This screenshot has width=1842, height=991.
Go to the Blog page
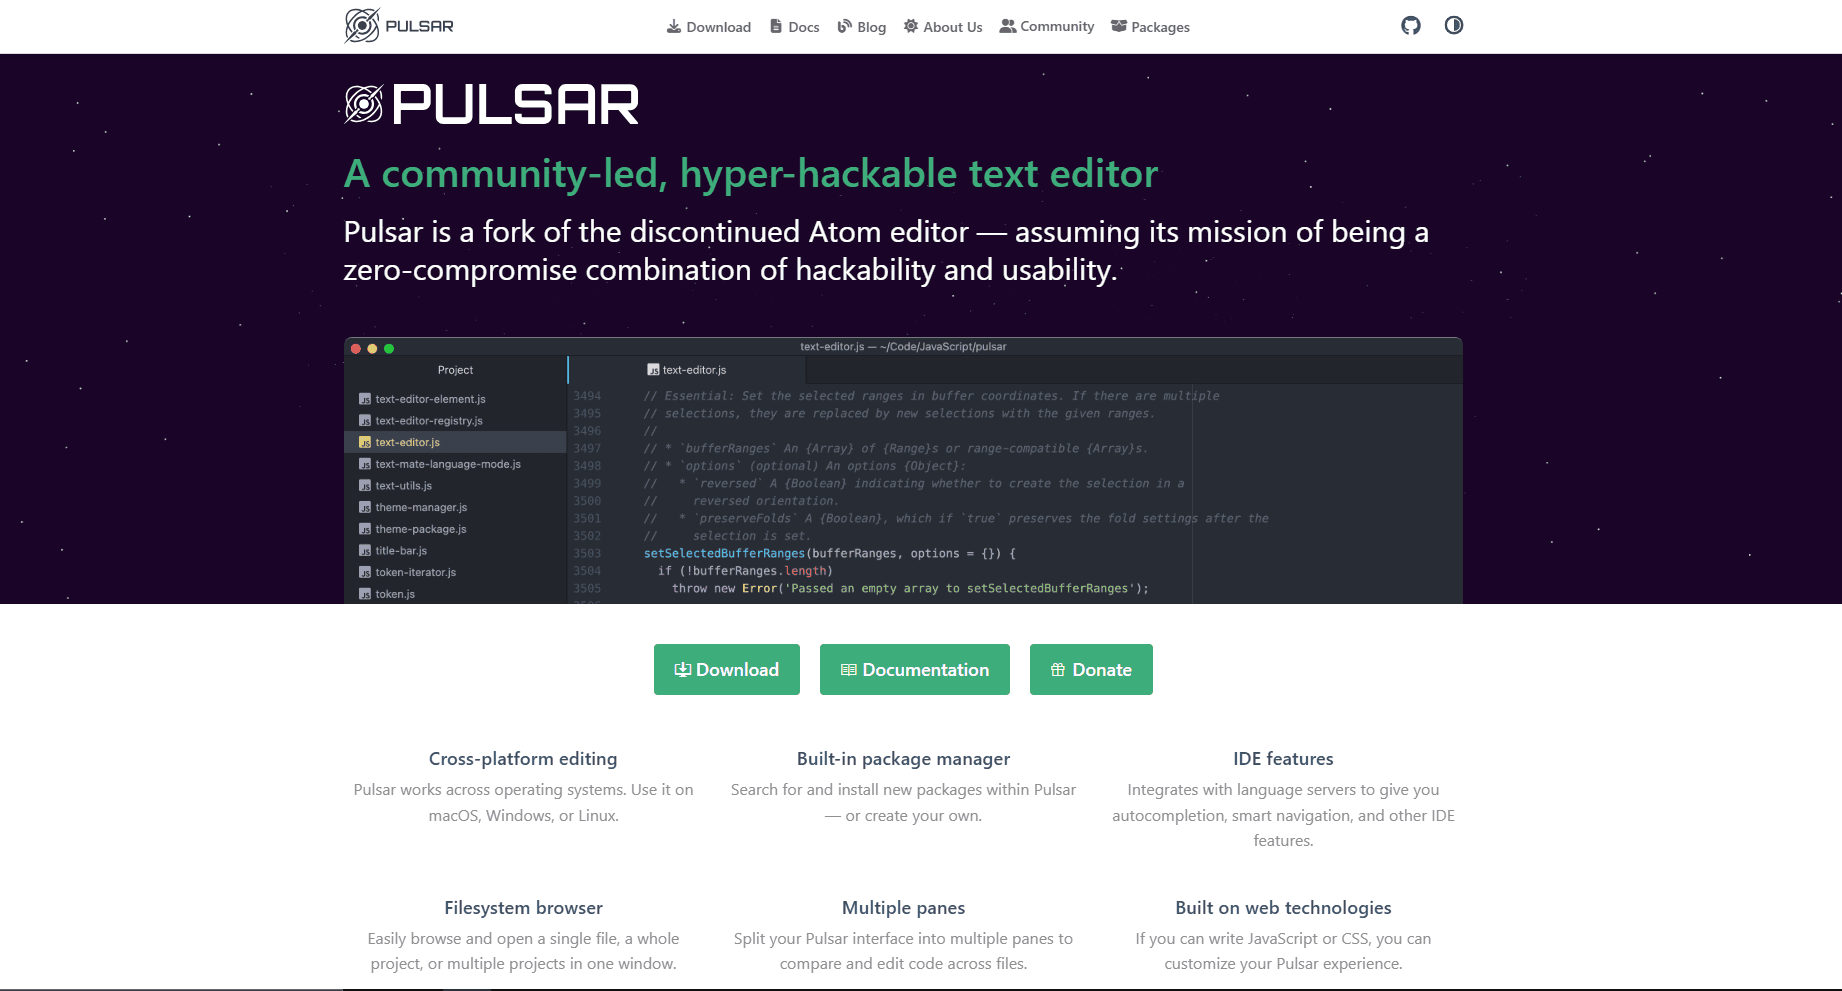[861, 27]
